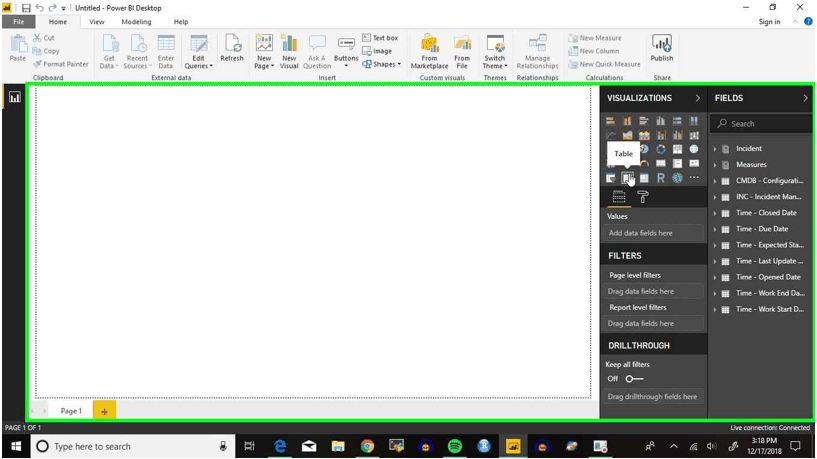The height and width of the screenshot is (459, 817).
Task: Select the Stacked column chart visualization
Action: tap(627, 121)
